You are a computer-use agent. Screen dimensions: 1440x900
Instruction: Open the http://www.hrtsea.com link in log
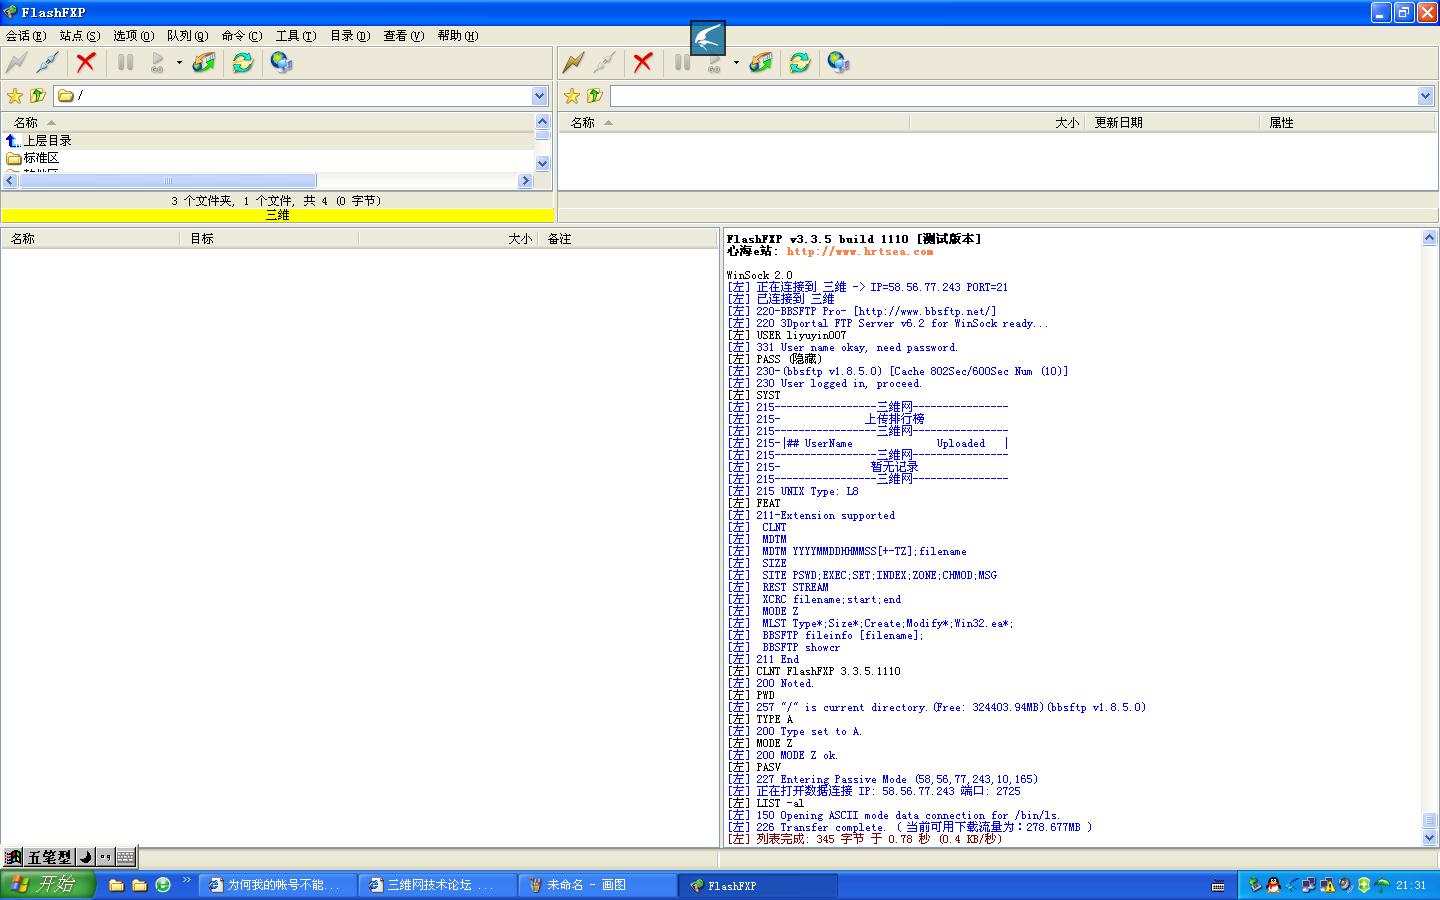tap(860, 251)
